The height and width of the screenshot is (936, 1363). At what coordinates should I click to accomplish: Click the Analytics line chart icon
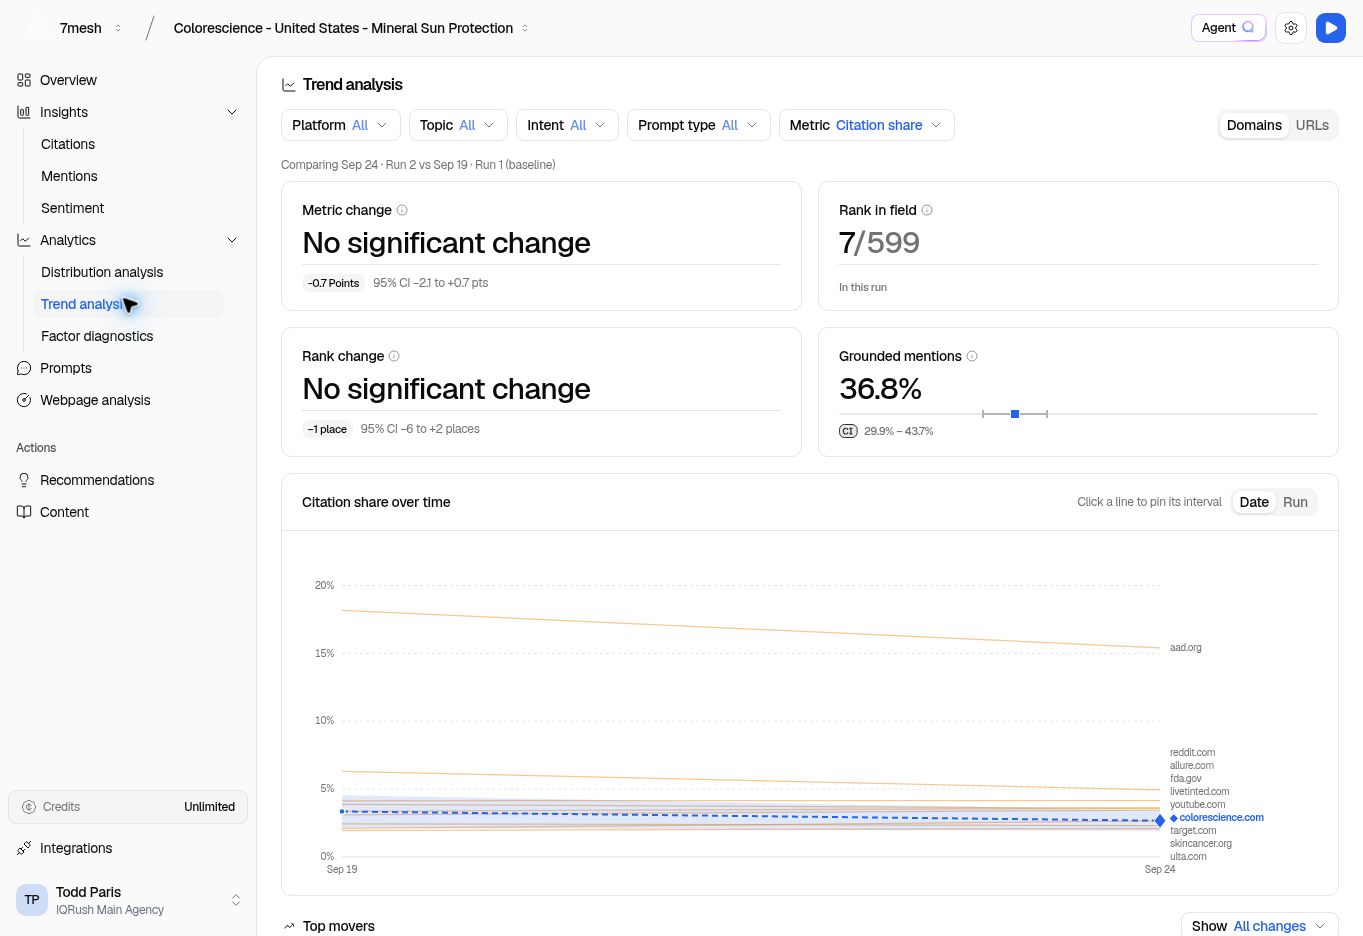pos(24,240)
